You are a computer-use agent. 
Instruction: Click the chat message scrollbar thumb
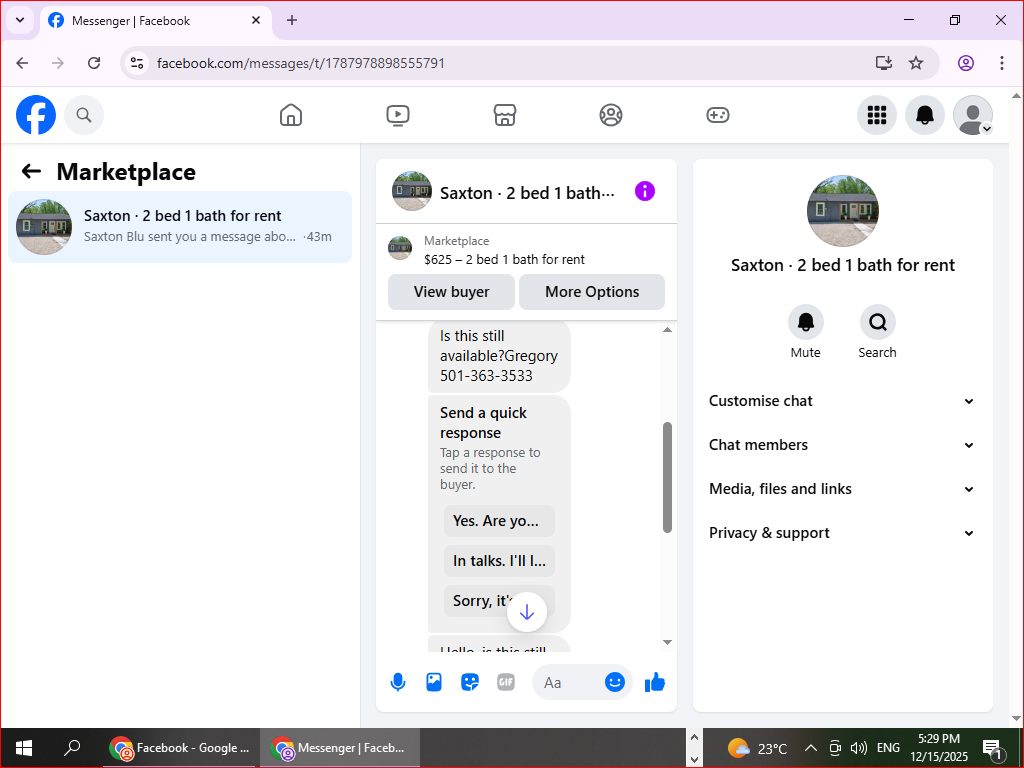tap(667, 477)
